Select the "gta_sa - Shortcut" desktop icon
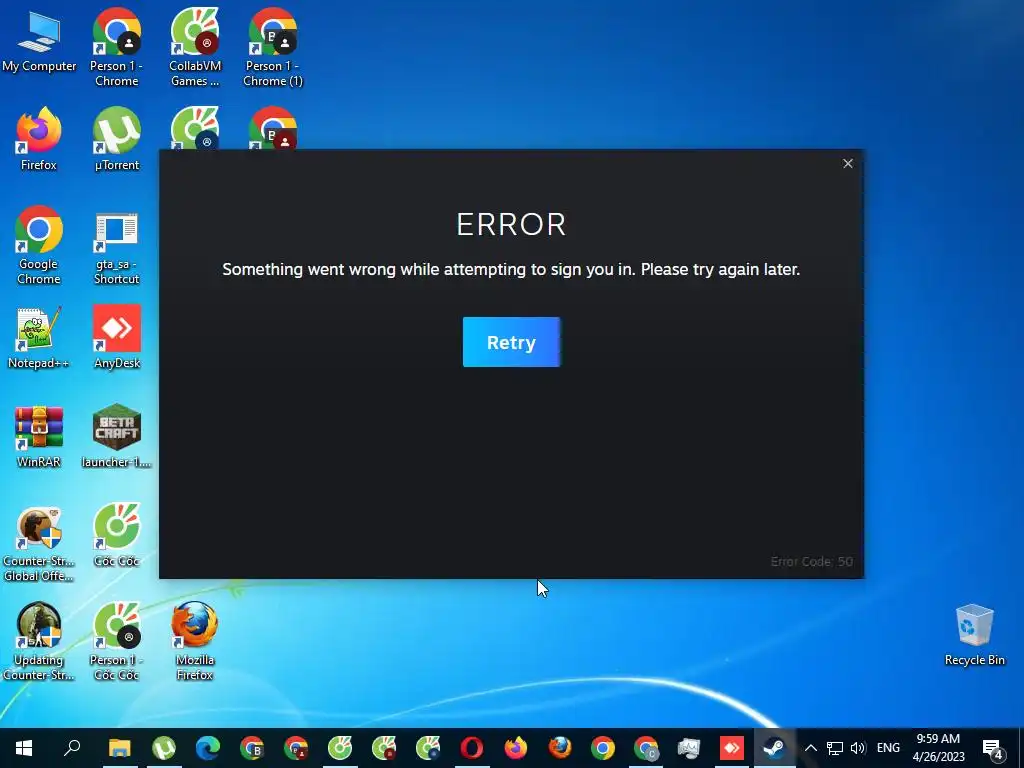Viewport: 1024px width, 768px height. 116,247
